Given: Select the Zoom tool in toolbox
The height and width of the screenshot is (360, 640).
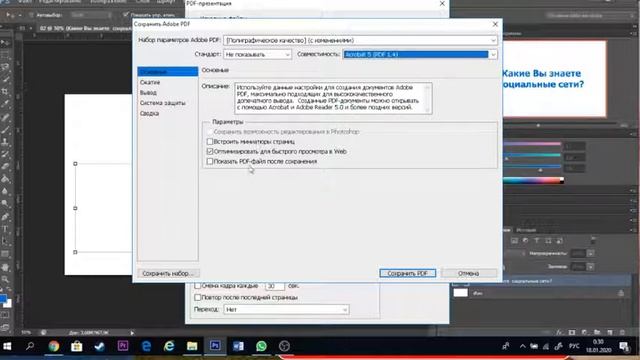Looking at the screenshot, I should (x=5, y=280).
